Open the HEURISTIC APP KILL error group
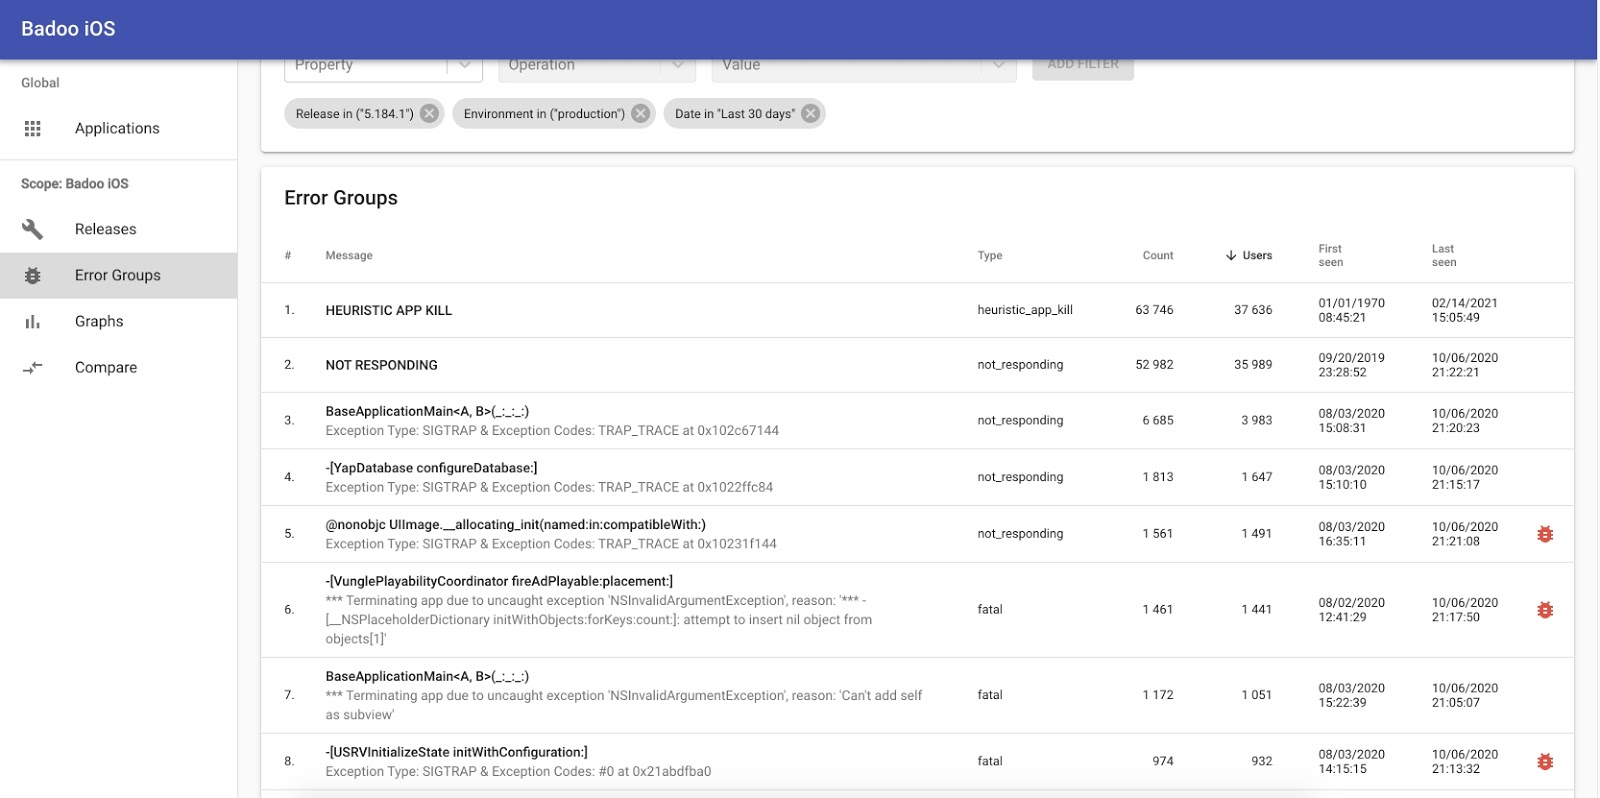Viewport: 1600px width, 798px height. click(x=918, y=310)
